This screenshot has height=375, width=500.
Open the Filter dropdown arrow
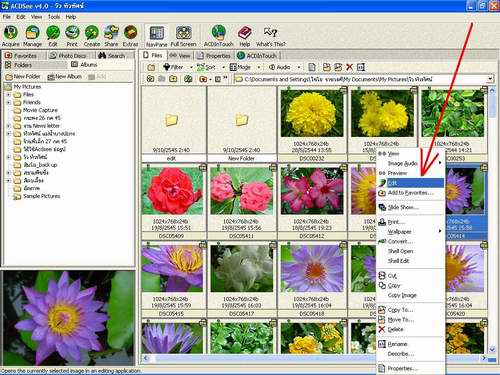191,67
